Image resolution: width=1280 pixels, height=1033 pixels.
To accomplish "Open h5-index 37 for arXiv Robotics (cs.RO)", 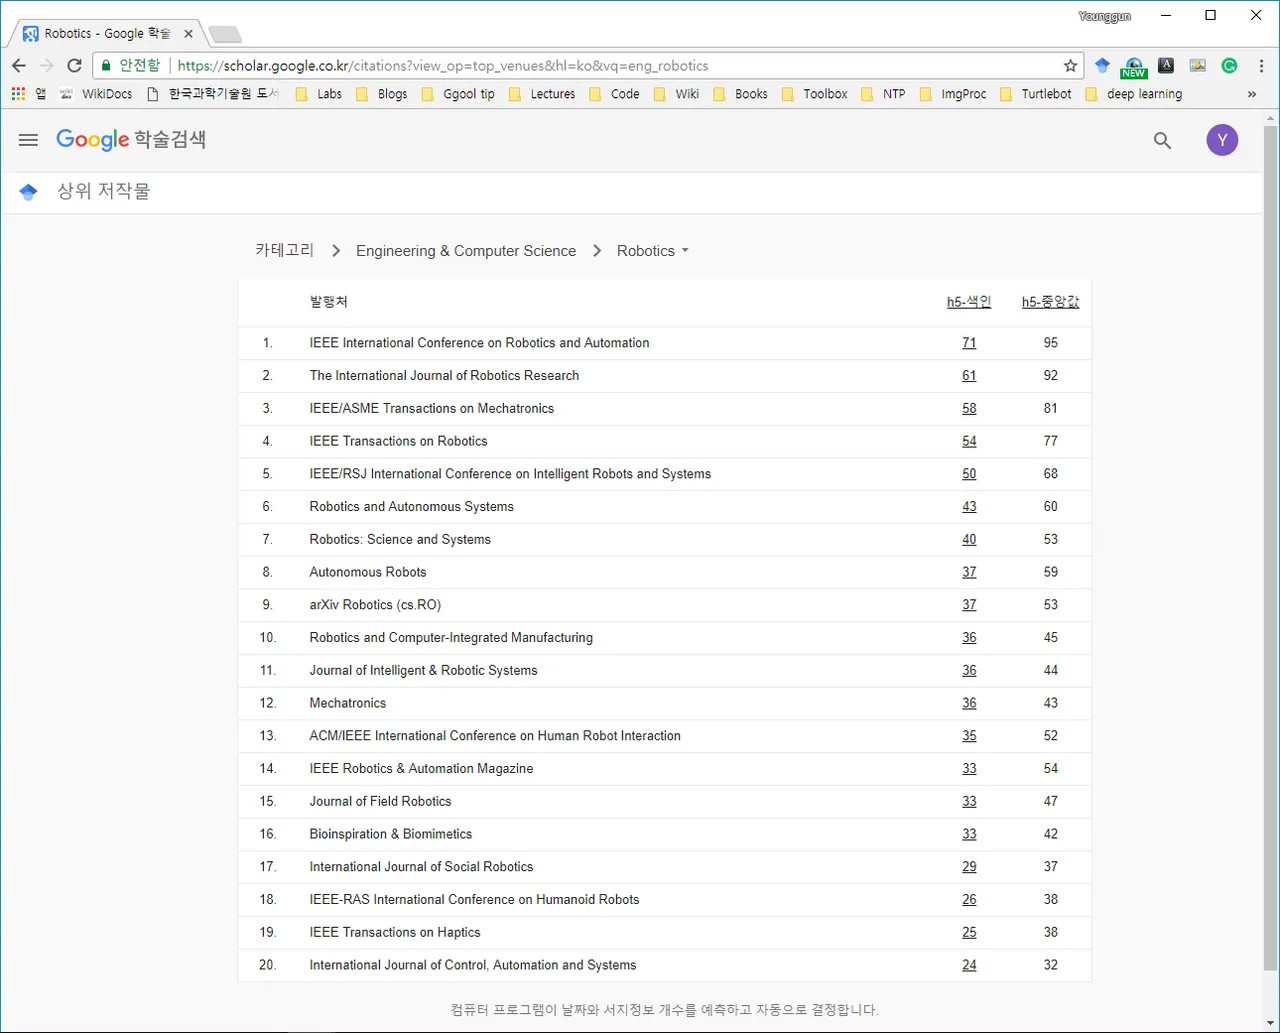I will (x=969, y=605).
